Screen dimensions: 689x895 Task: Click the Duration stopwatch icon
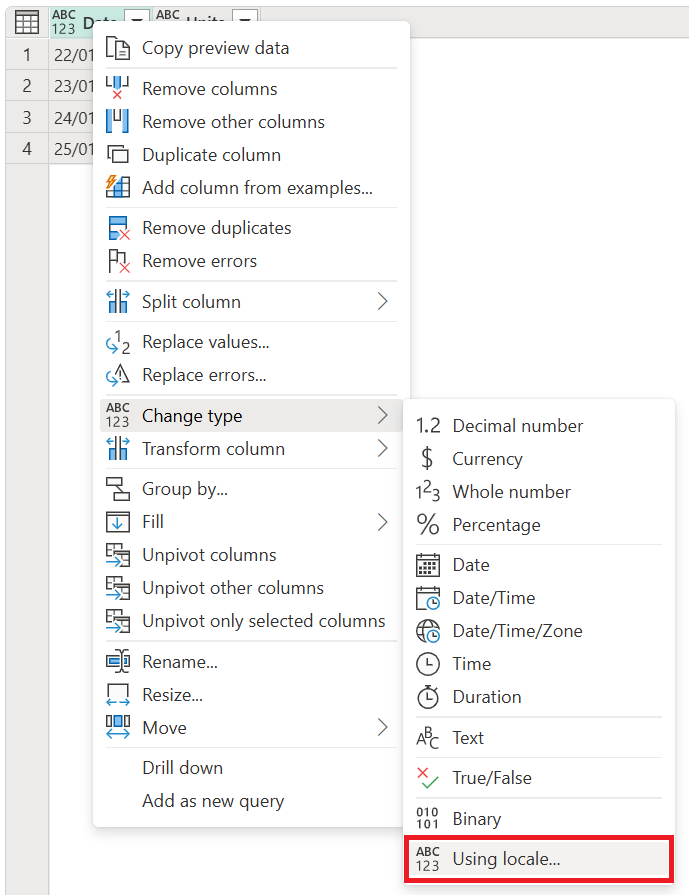428,696
